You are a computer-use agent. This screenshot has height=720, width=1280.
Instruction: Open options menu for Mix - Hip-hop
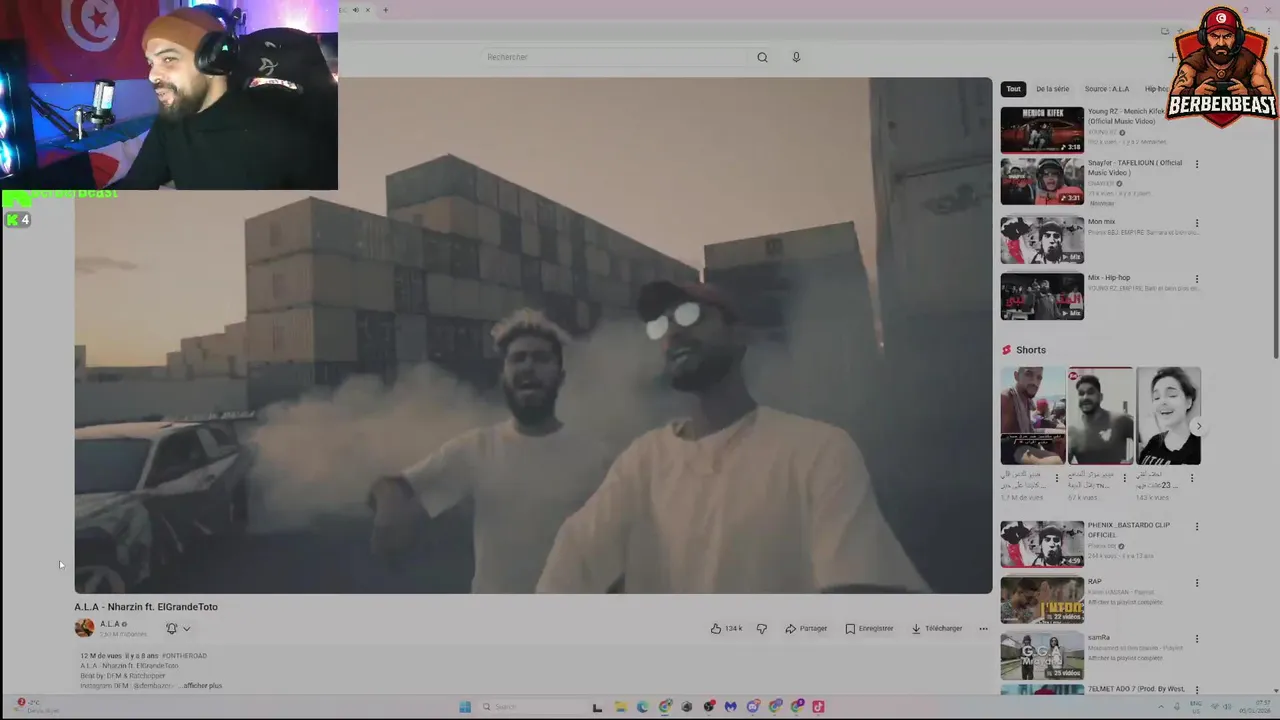(1196, 279)
